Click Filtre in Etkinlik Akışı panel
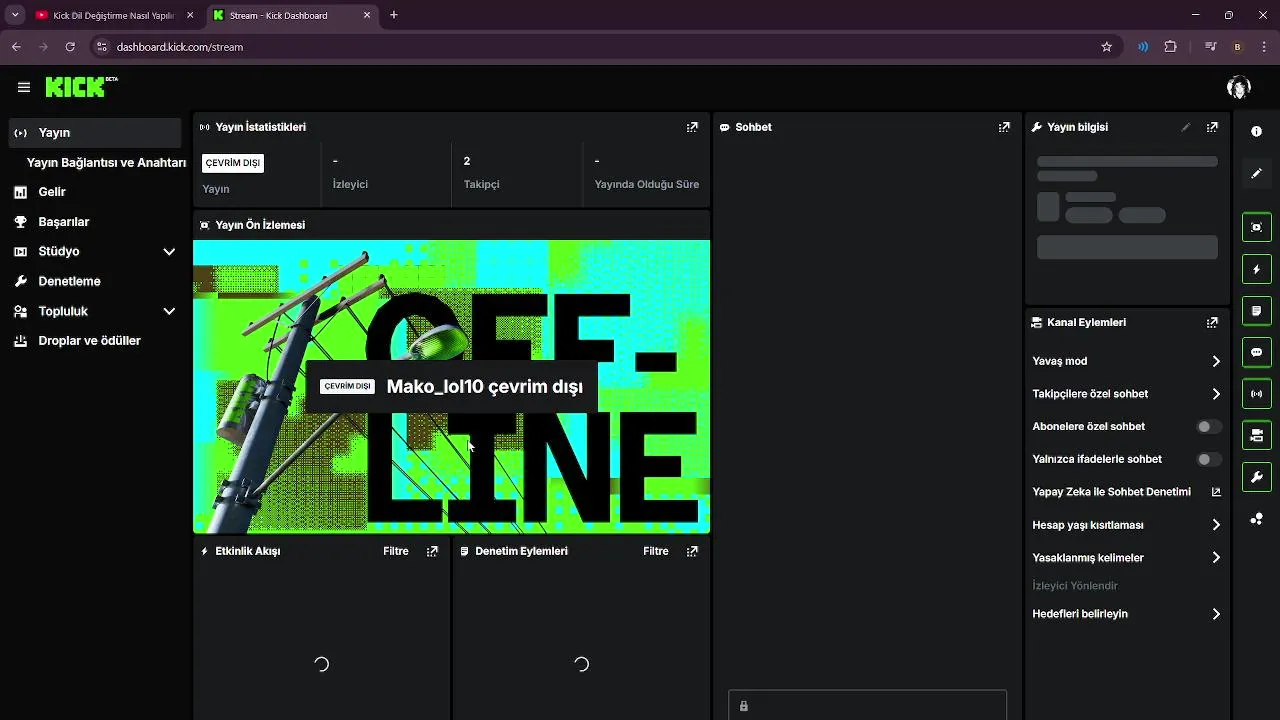The width and height of the screenshot is (1280, 720). pyautogui.click(x=396, y=551)
